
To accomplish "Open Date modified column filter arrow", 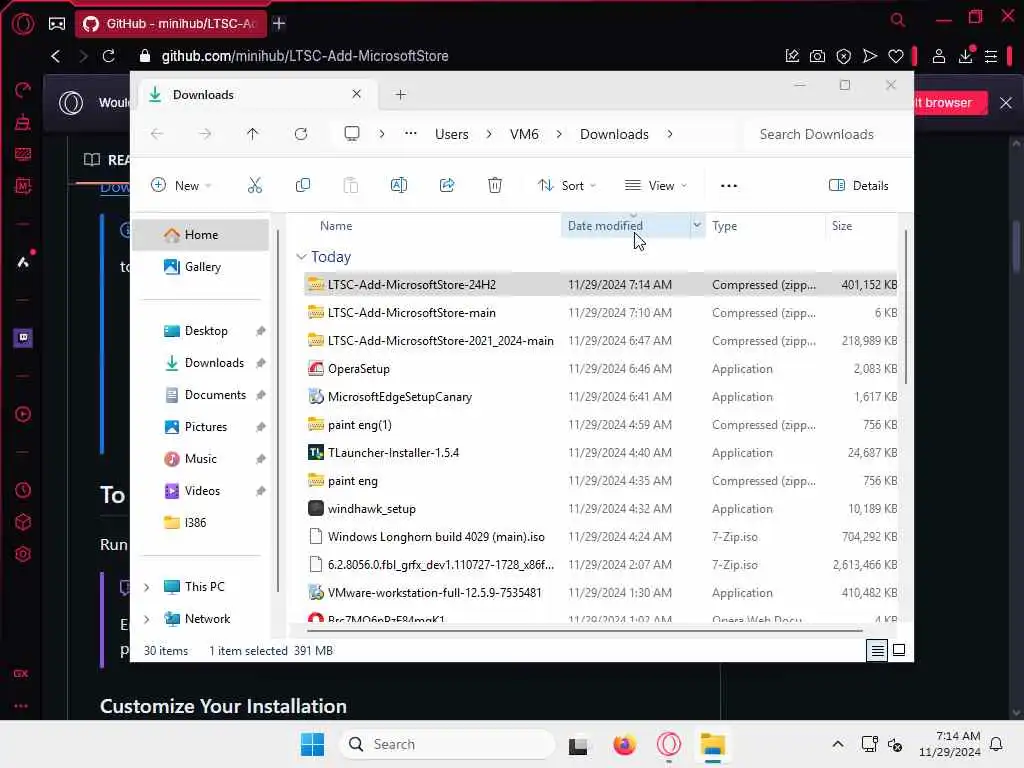I will 697,225.
